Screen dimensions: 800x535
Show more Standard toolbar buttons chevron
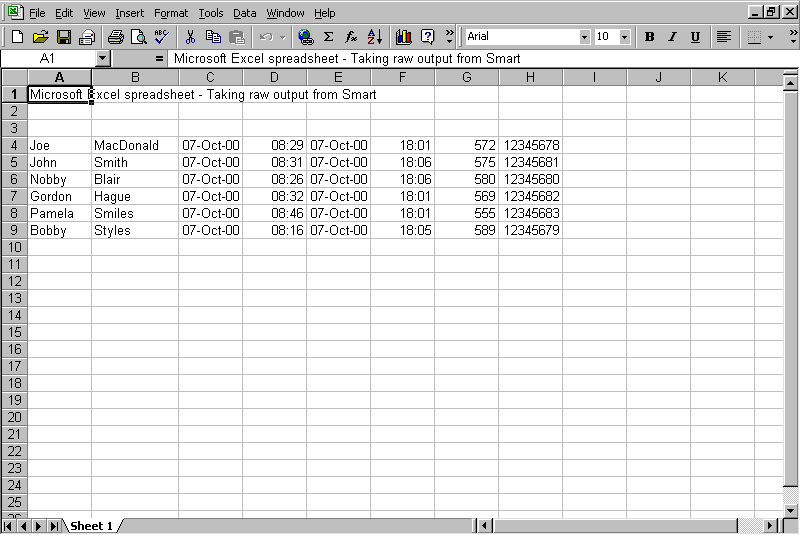click(449, 37)
